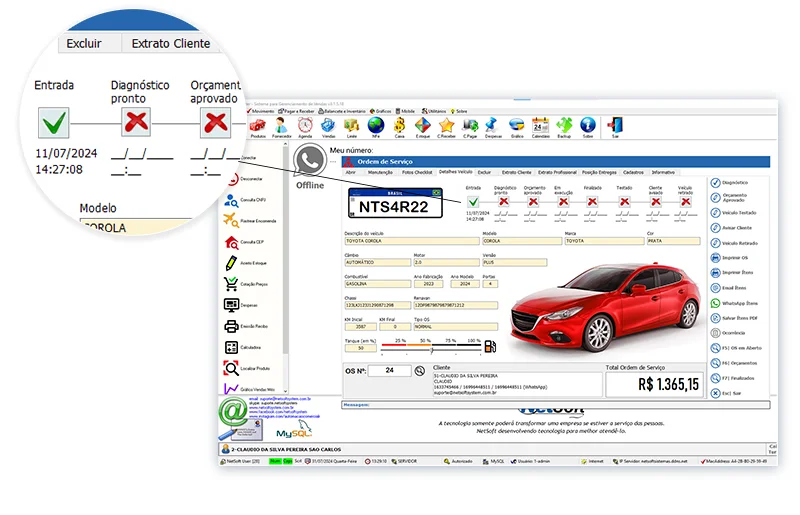Toggle the Testado status box

pyautogui.click(x=624, y=202)
